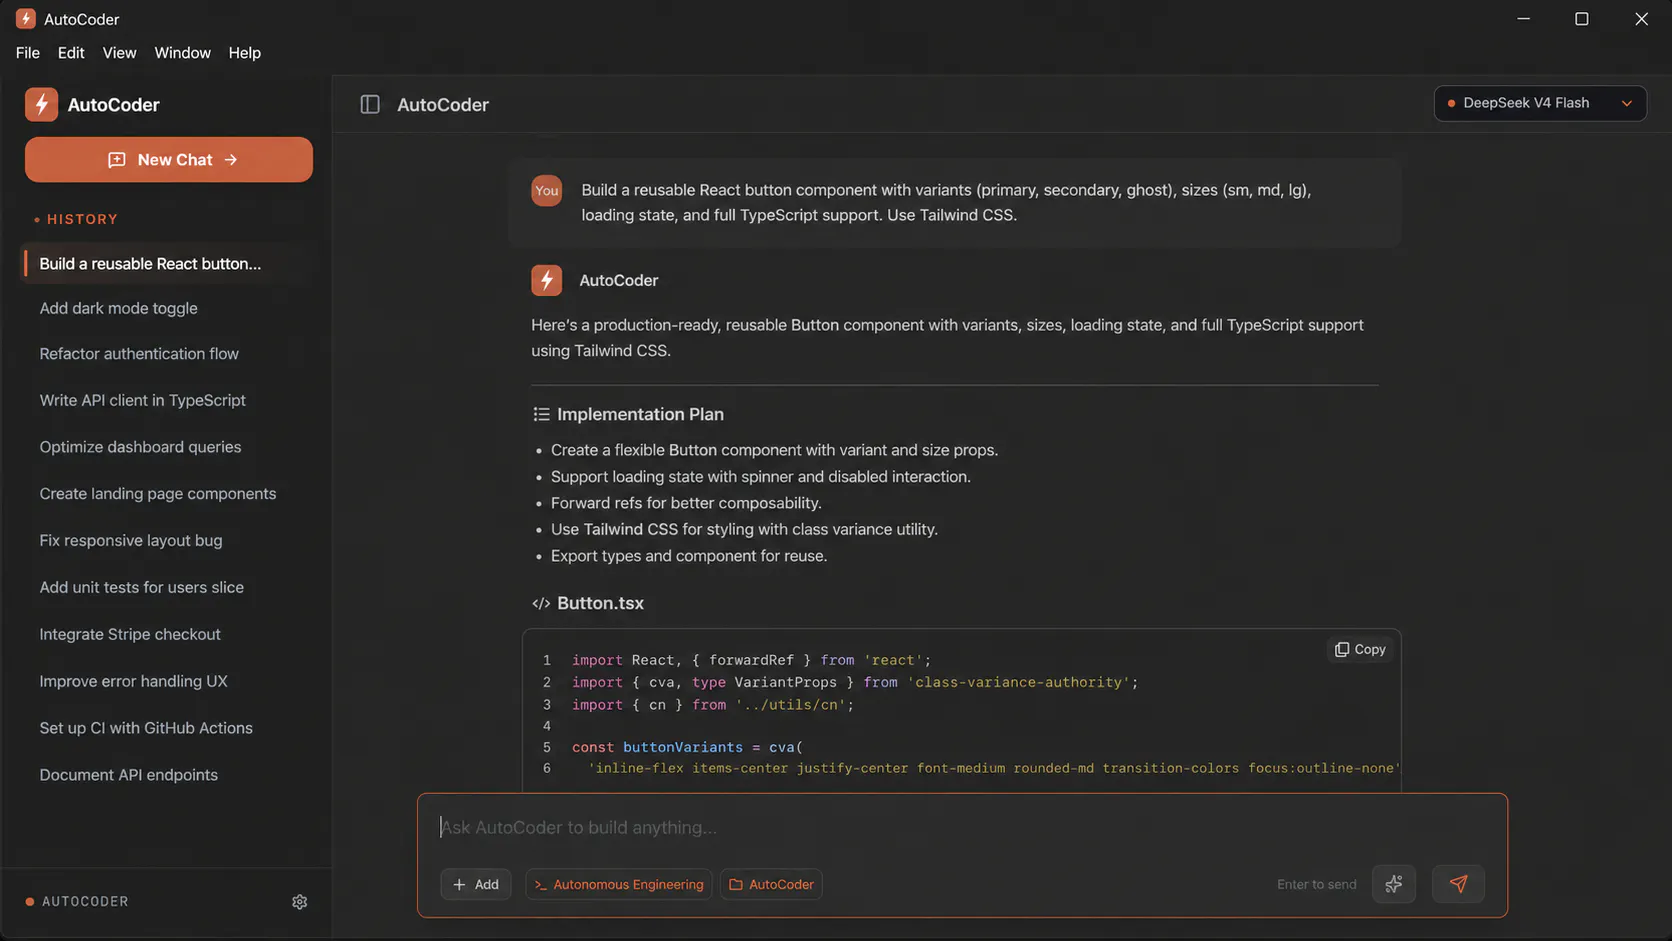Click the sparkle enhance prompt icon

1394,884
